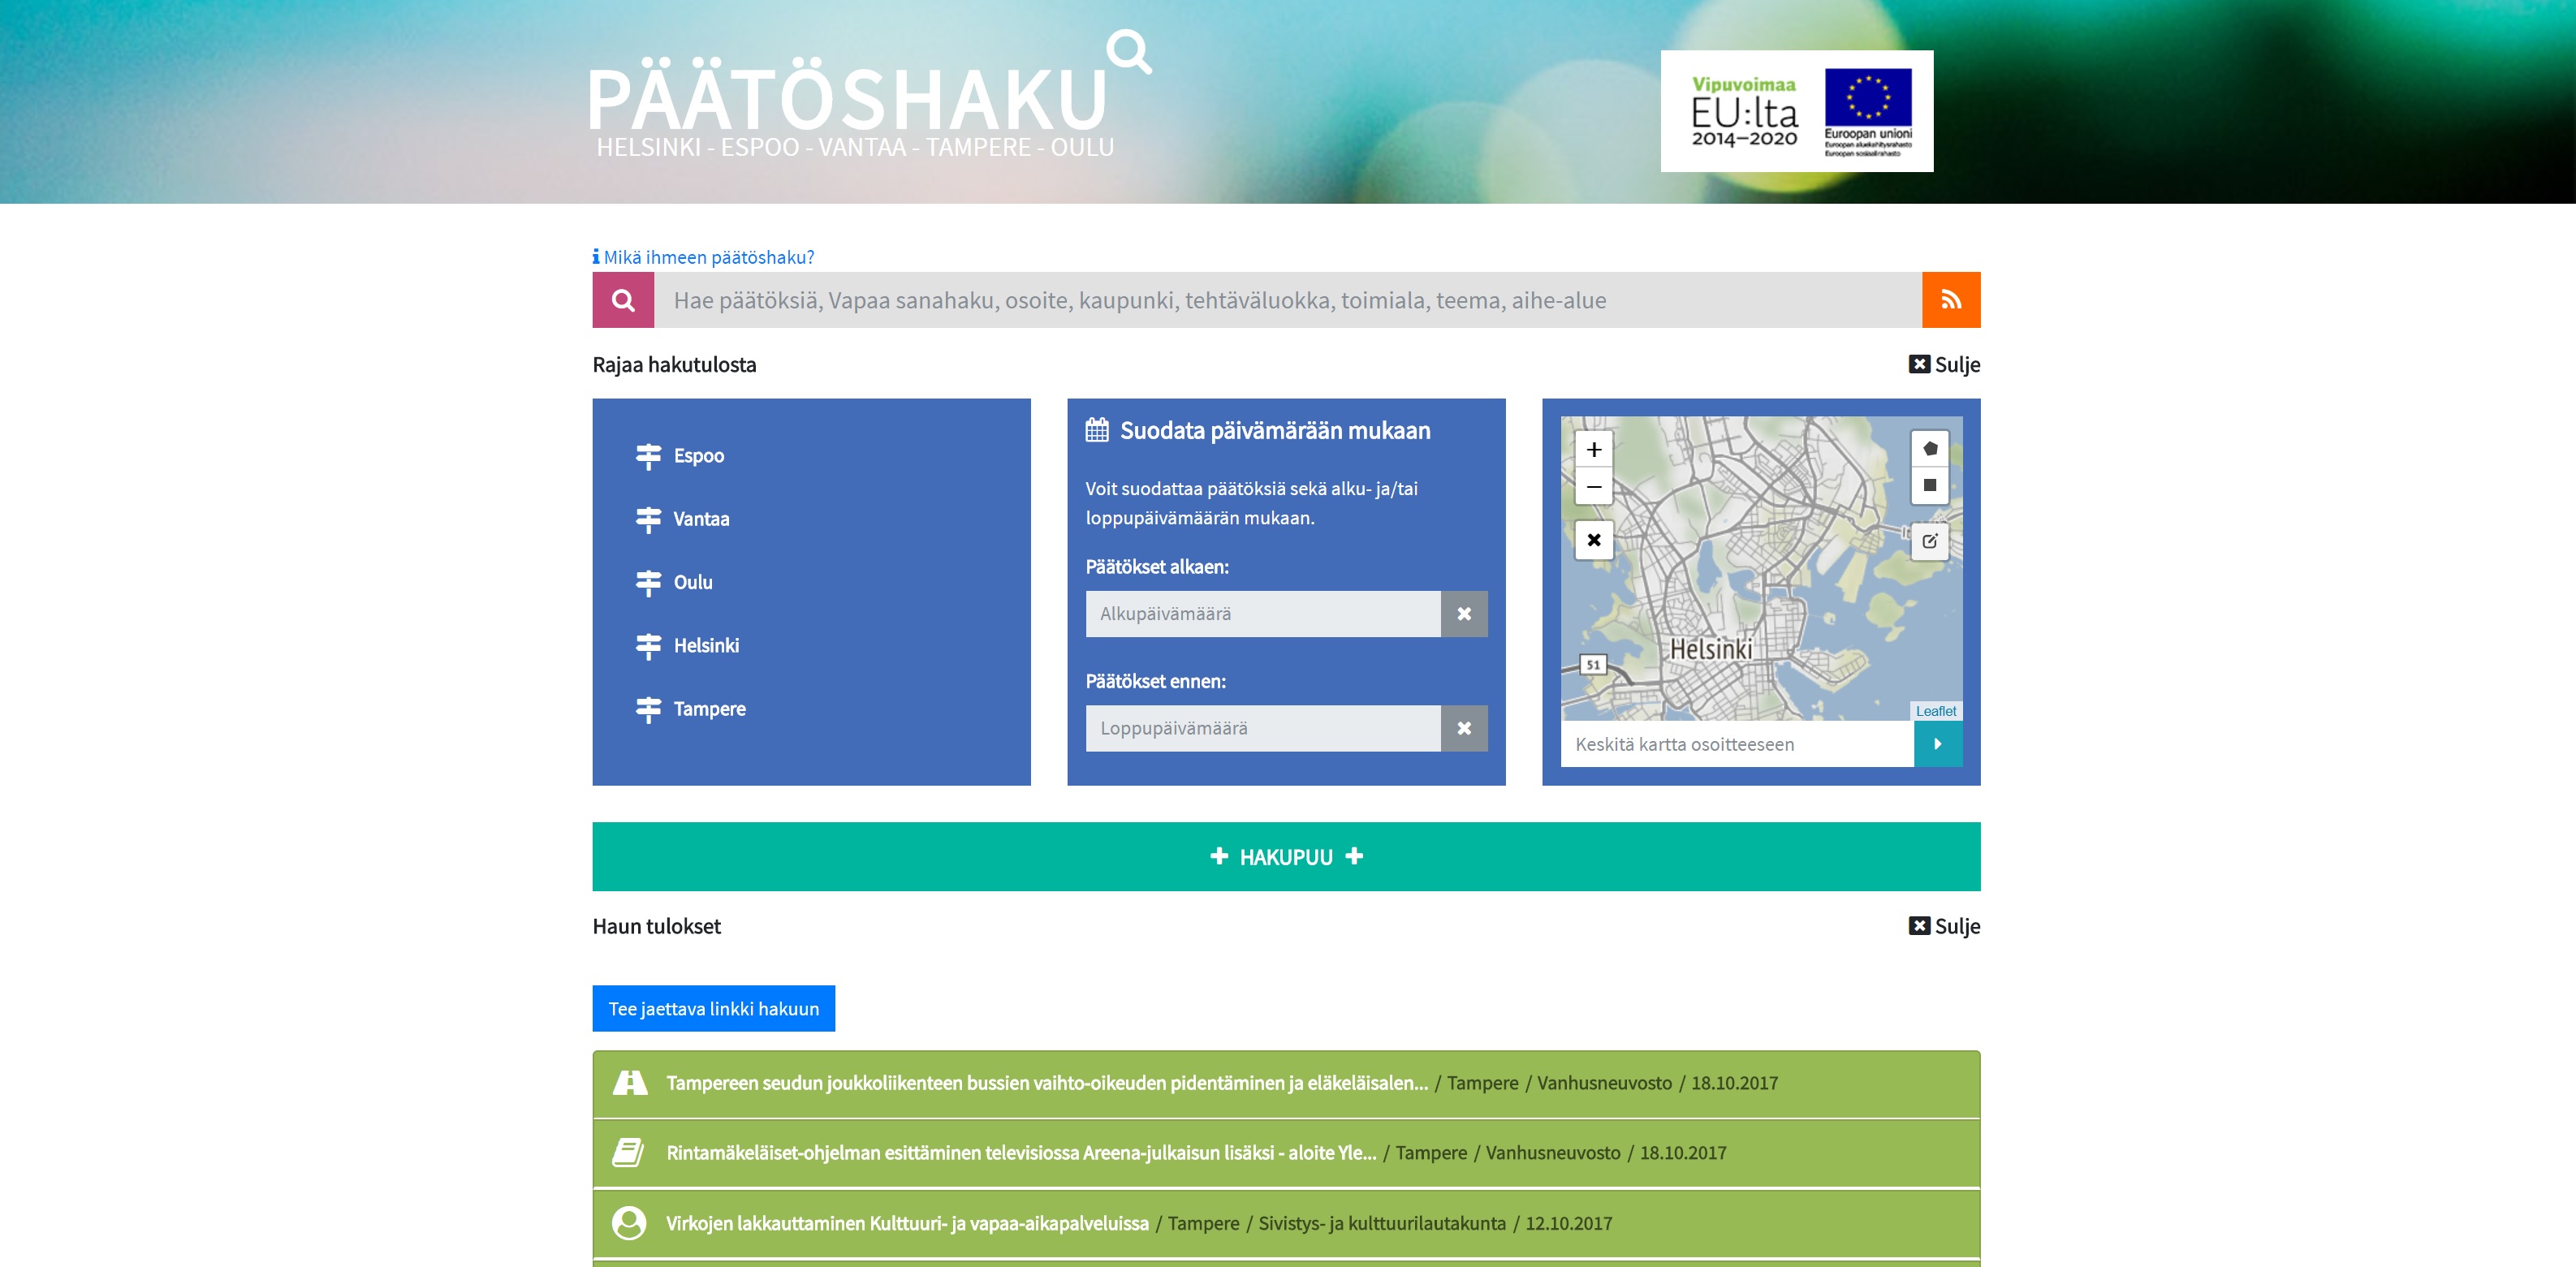The image size is (2576, 1267).
Task: Click the left plus icon on HAKUPUU bar
Action: coord(1219,856)
